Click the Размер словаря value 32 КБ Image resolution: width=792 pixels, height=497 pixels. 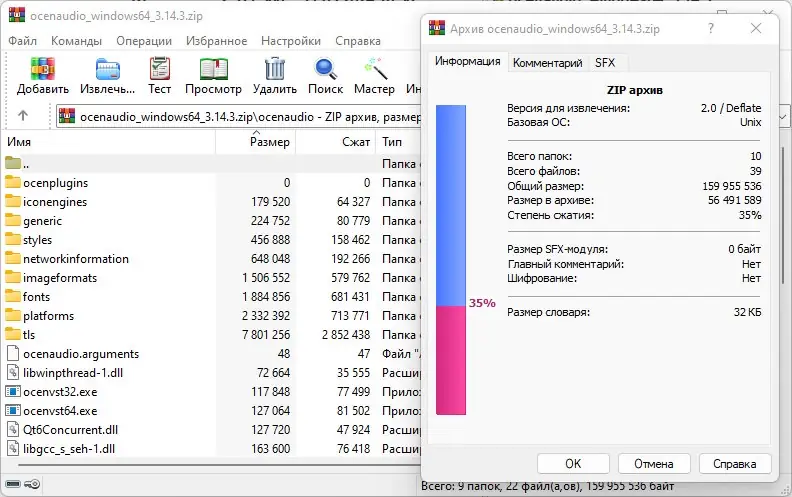coord(747,312)
